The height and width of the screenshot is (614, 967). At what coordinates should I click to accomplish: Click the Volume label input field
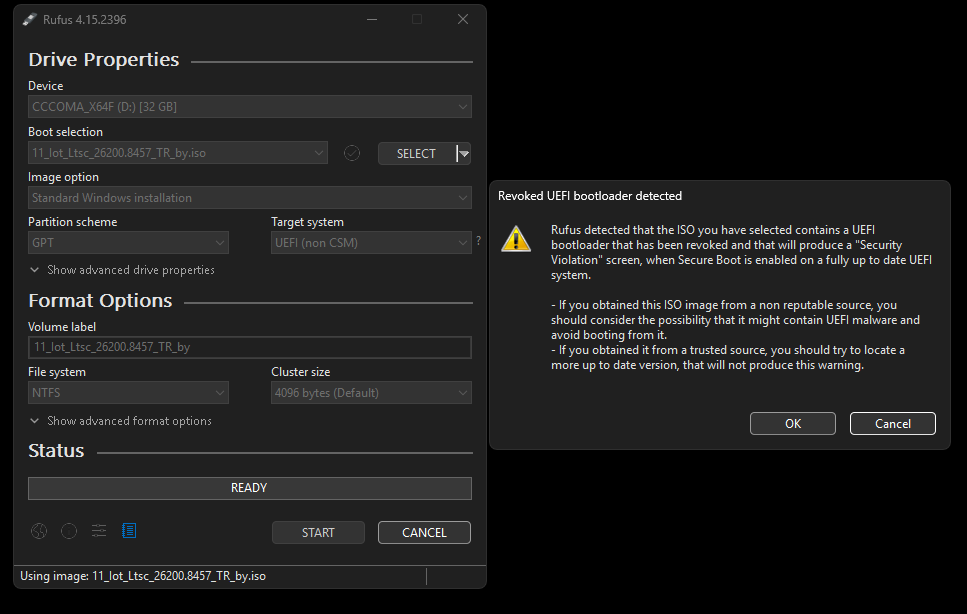coord(250,347)
